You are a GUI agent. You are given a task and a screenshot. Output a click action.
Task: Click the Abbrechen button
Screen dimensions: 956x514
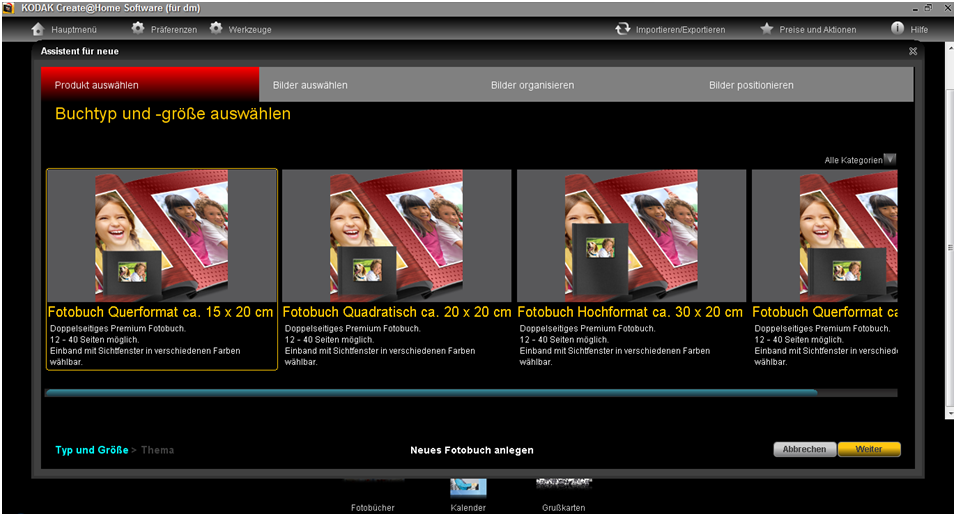coord(804,449)
